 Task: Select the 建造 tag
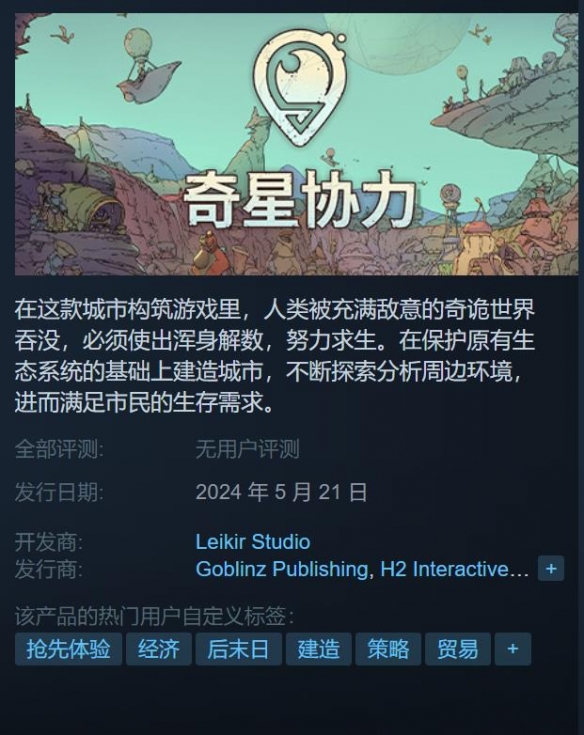[319, 649]
